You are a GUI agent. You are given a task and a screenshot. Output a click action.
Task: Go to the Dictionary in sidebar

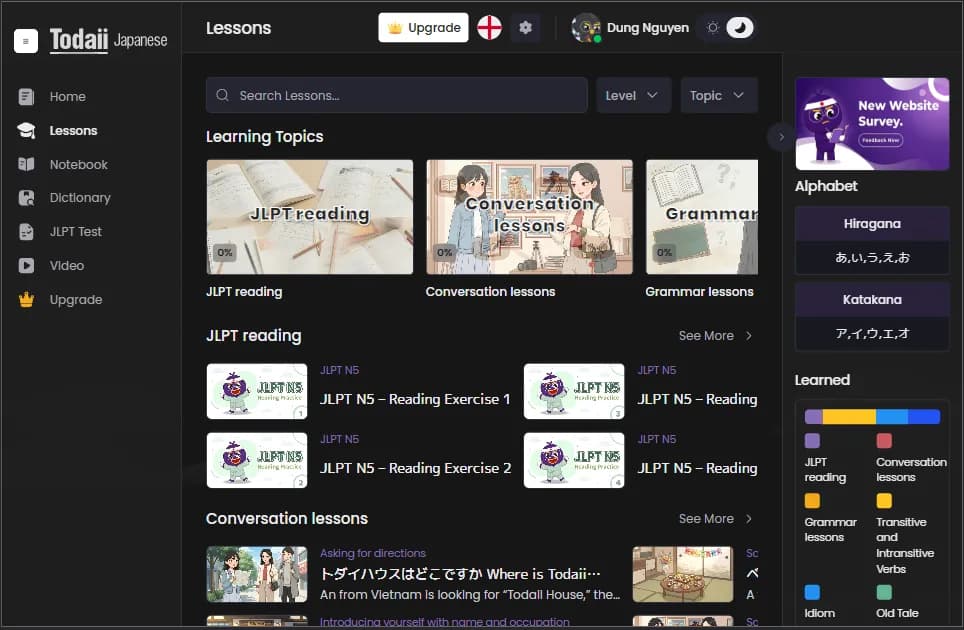[80, 198]
